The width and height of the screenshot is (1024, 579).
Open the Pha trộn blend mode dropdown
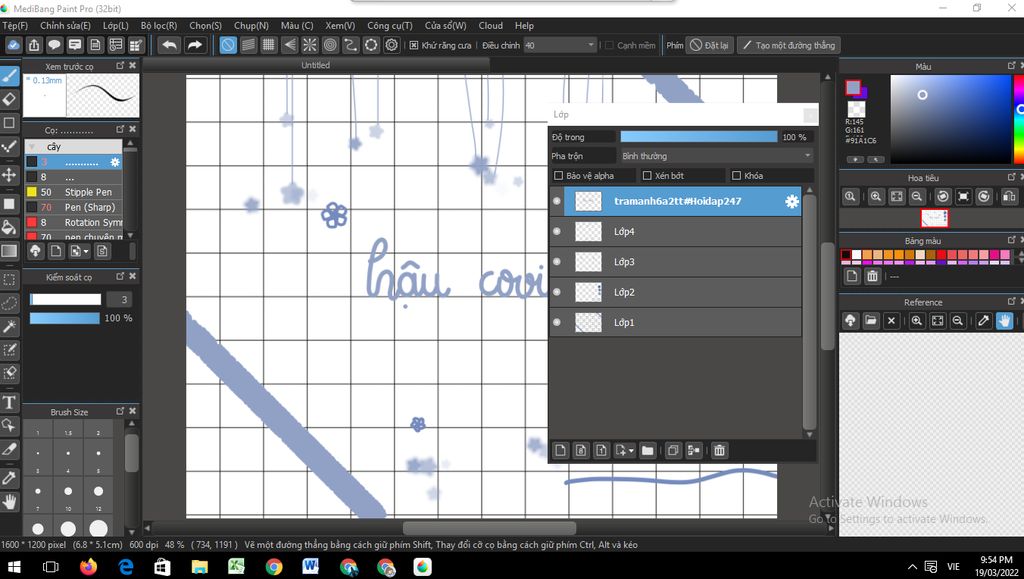click(715, 156)
